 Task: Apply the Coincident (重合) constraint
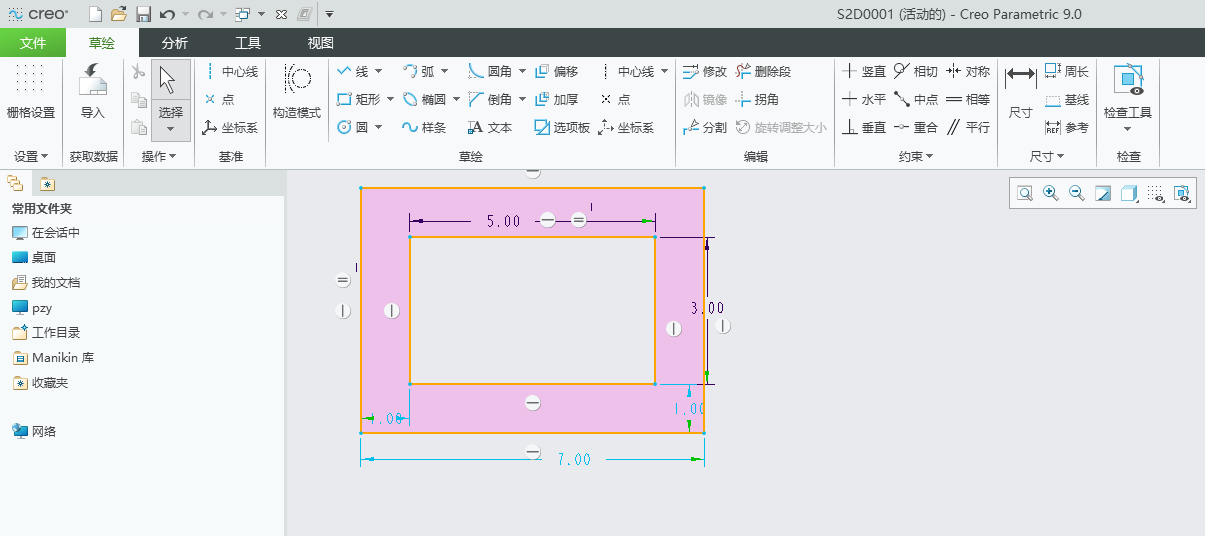[915, 128]
